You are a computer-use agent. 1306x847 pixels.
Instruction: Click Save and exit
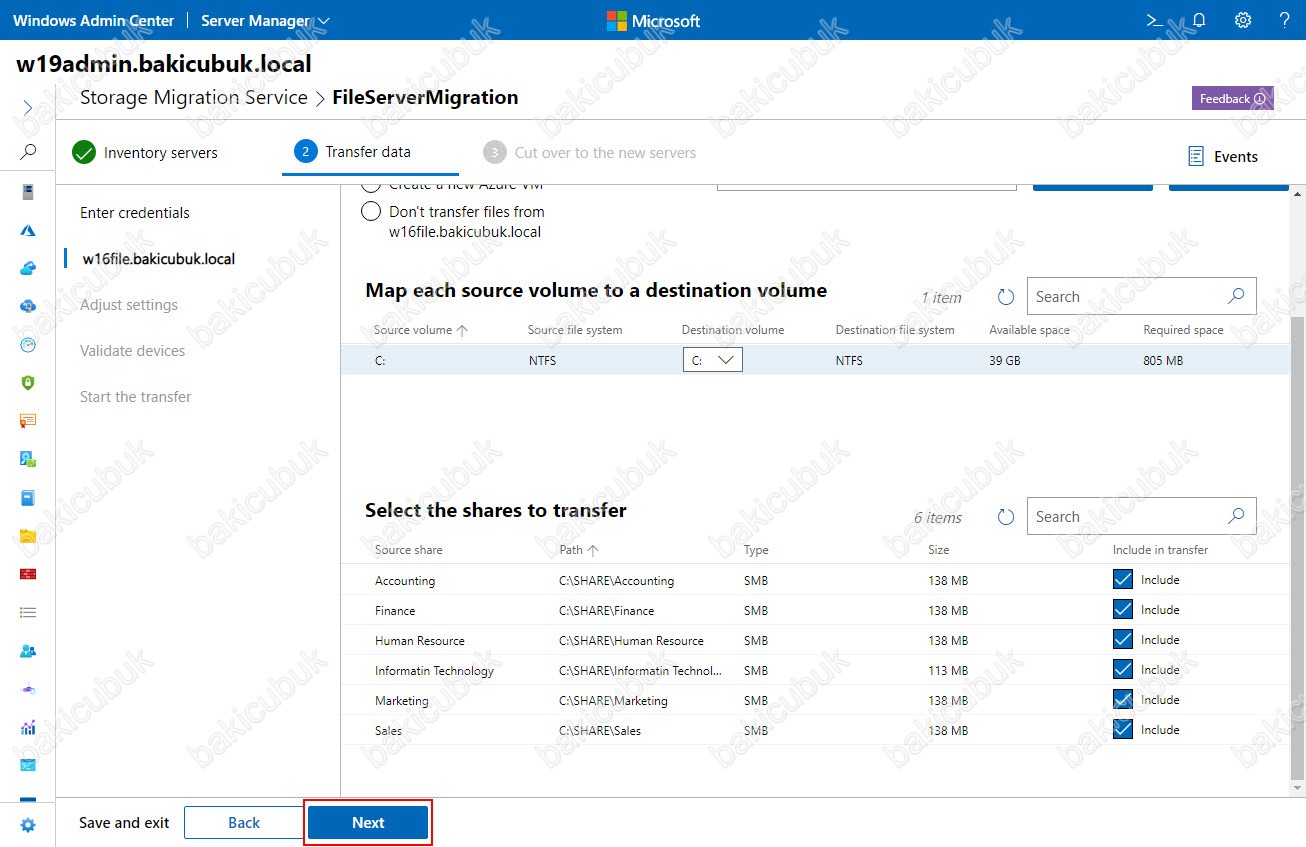pos(124,823)
